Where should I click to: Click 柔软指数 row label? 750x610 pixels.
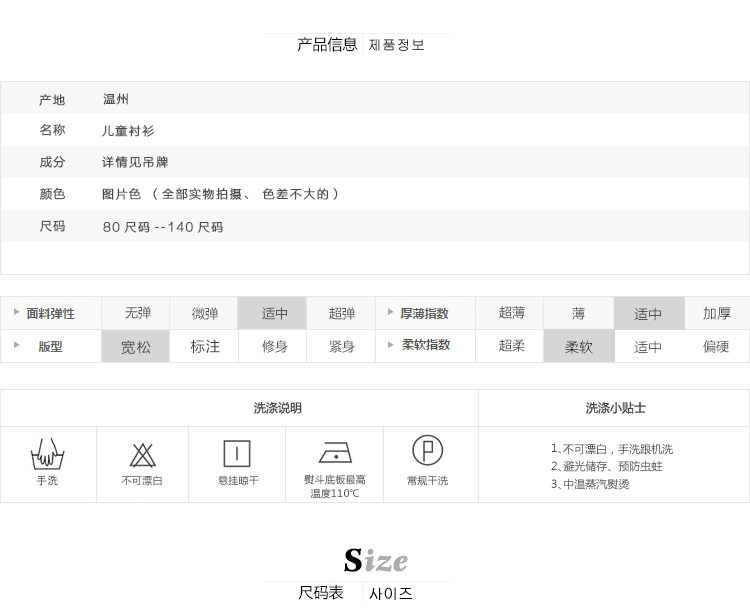[426, 344]
